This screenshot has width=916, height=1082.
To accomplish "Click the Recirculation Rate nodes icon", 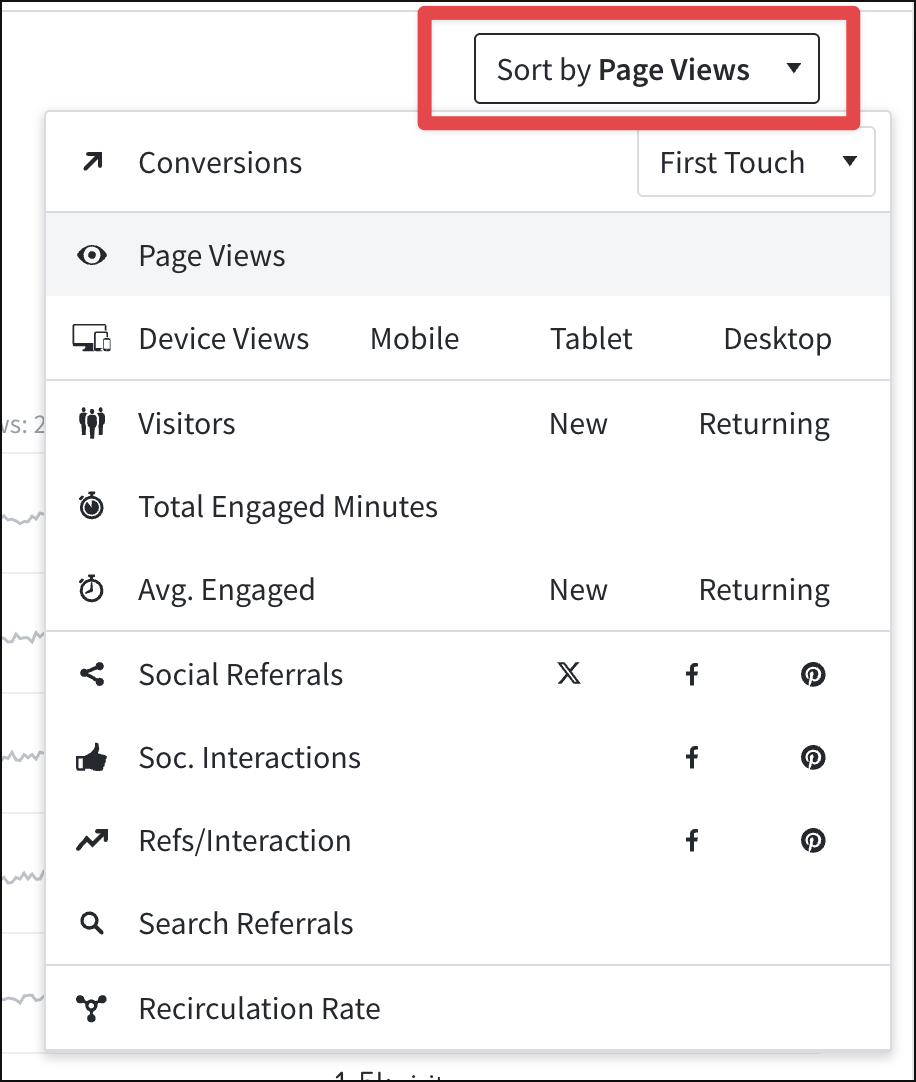I will [92, 1008].
